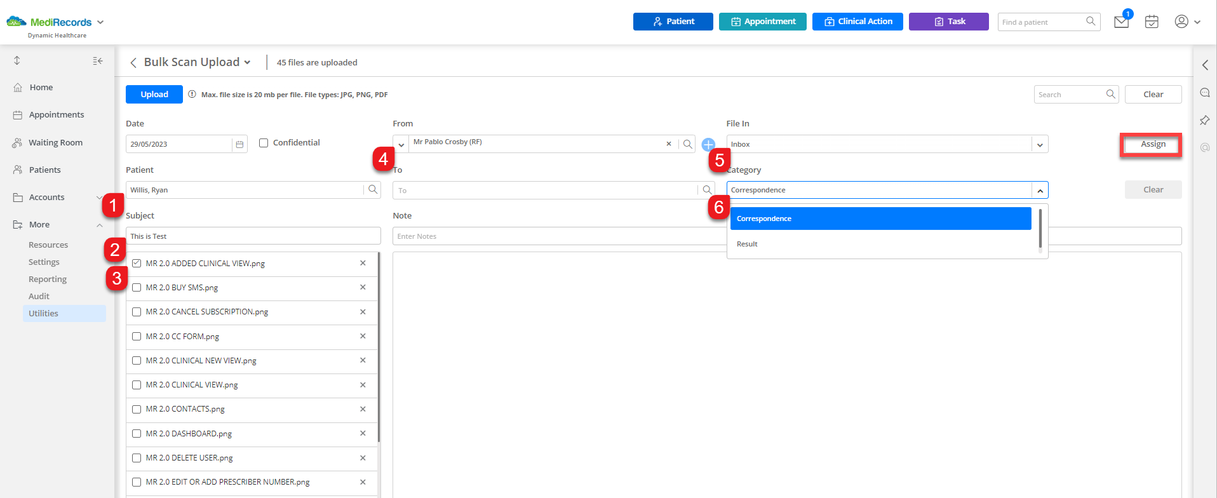Check the MR 2.0 CONTACTS.png checkbox
The width and height of the screenshot is (1217, 498).
[x=137, y=409]
